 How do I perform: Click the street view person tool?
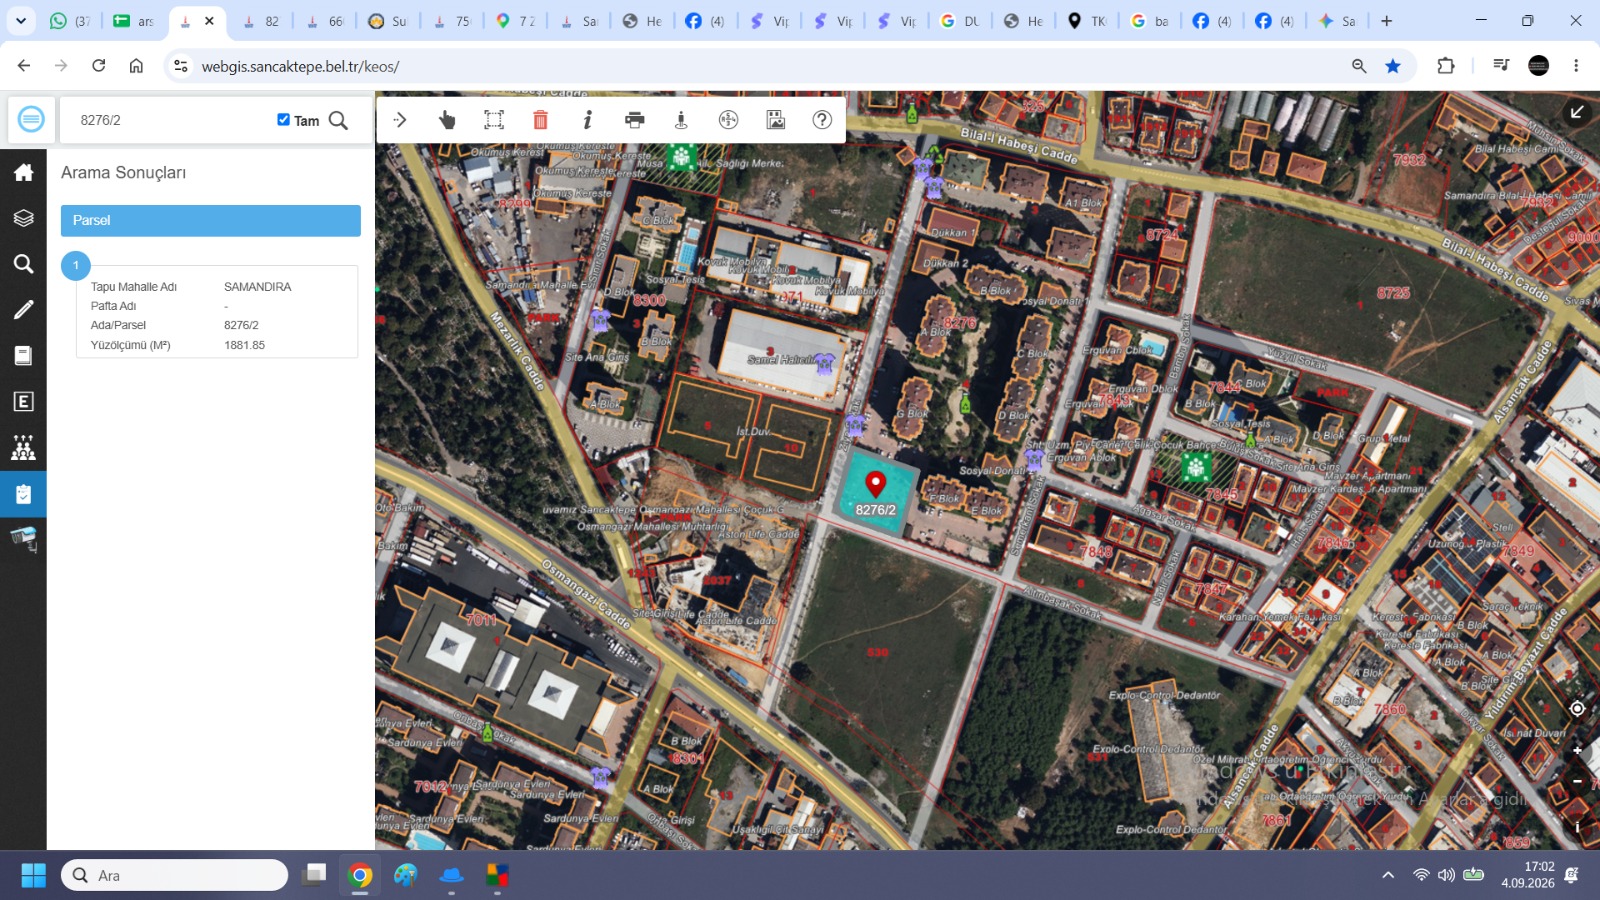681,120
